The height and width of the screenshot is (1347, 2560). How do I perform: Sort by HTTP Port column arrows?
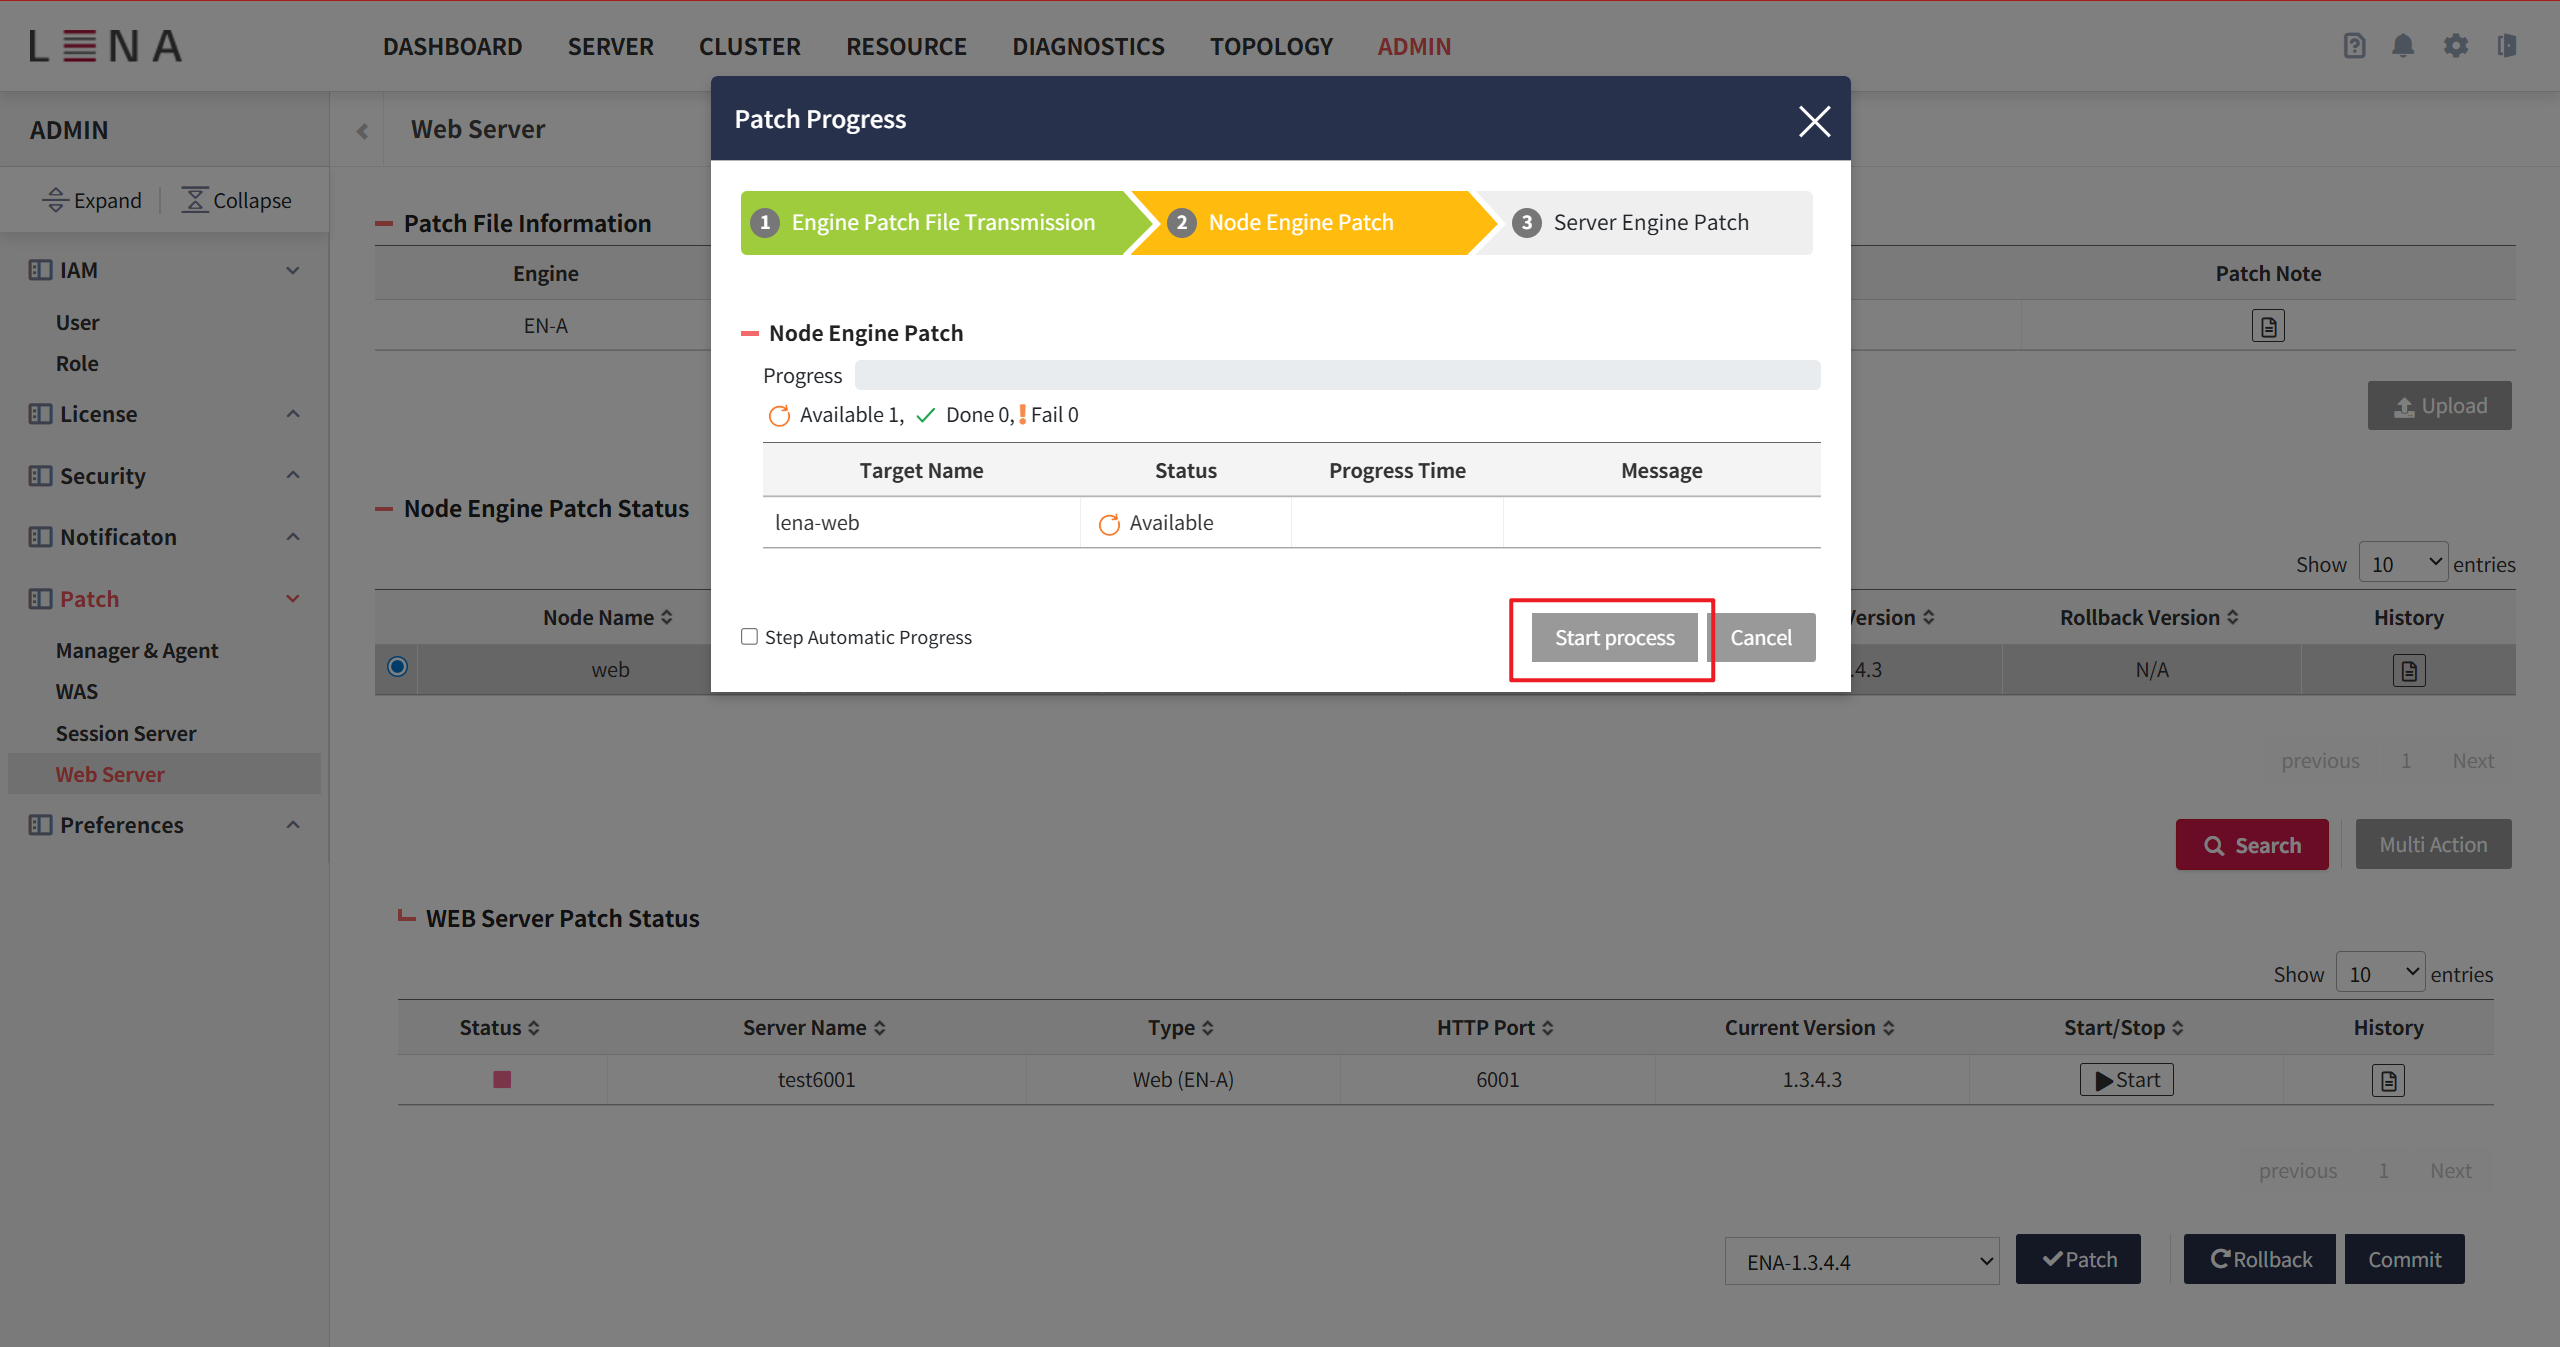tap(1547, 1028)
